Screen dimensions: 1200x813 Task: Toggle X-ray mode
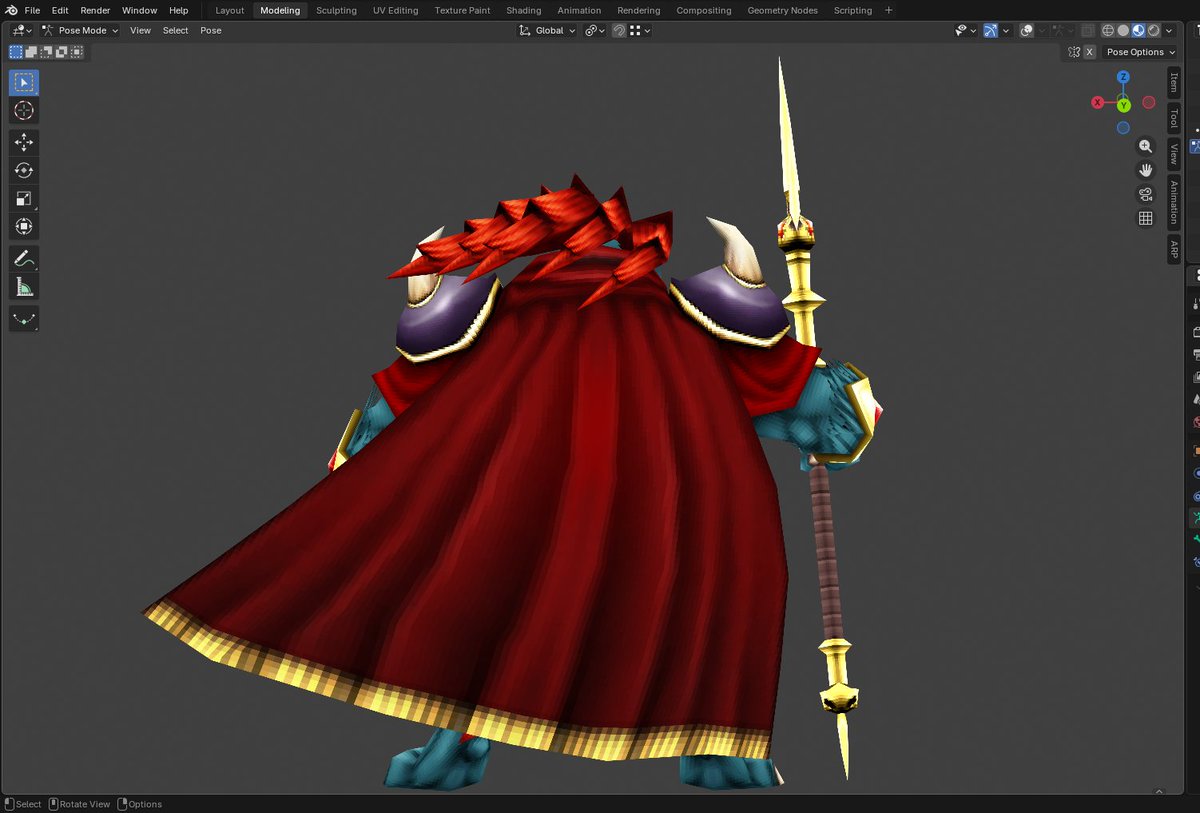1087,31
